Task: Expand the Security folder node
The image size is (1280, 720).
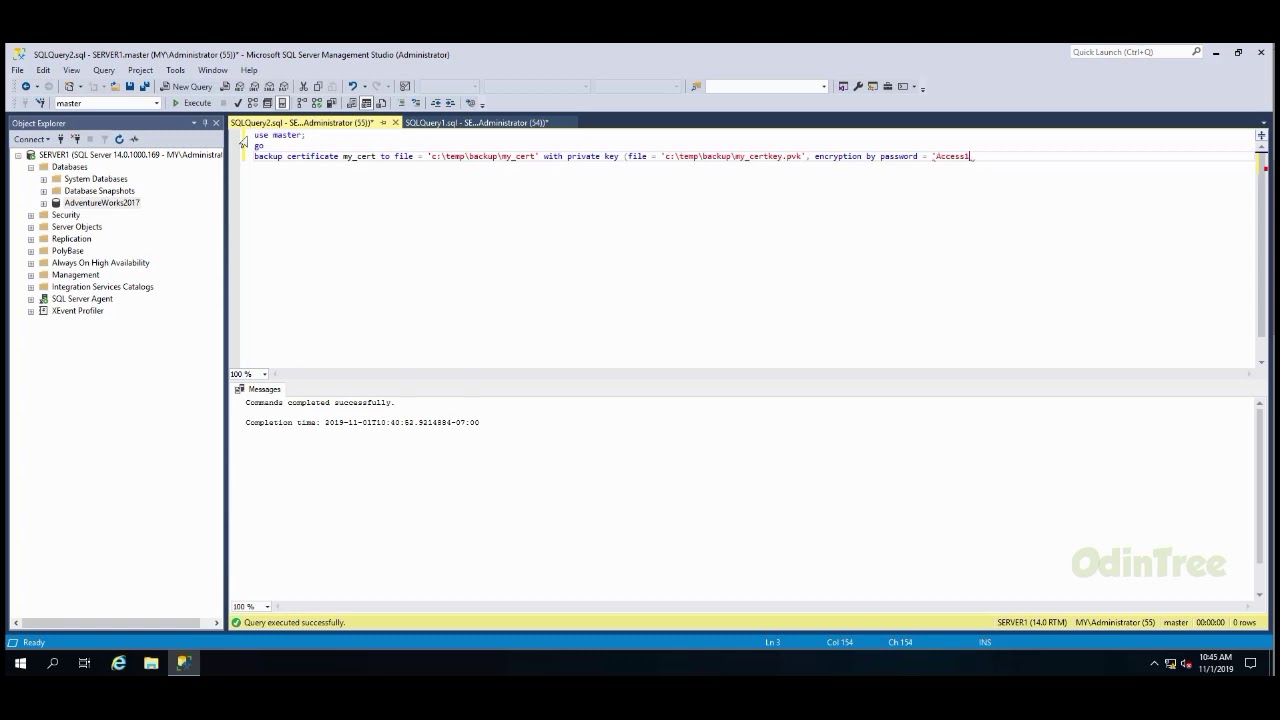Action: (x=31, y=215)
